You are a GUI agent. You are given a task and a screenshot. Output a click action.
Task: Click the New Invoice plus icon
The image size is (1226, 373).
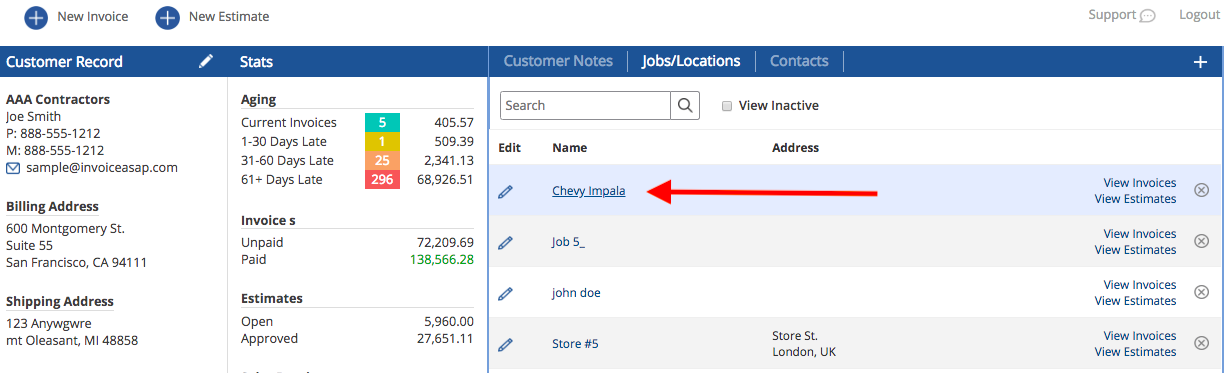pos(36,17)
